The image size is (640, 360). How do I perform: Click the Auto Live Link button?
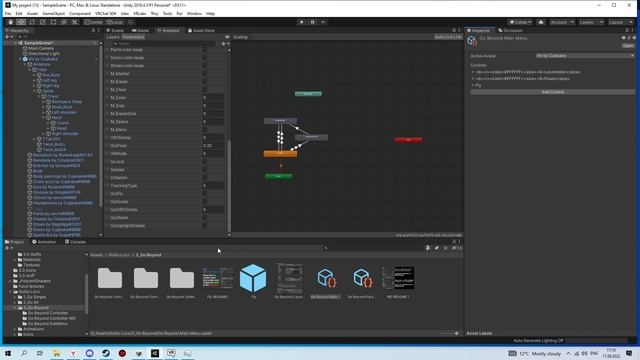(x=448, y=37)
